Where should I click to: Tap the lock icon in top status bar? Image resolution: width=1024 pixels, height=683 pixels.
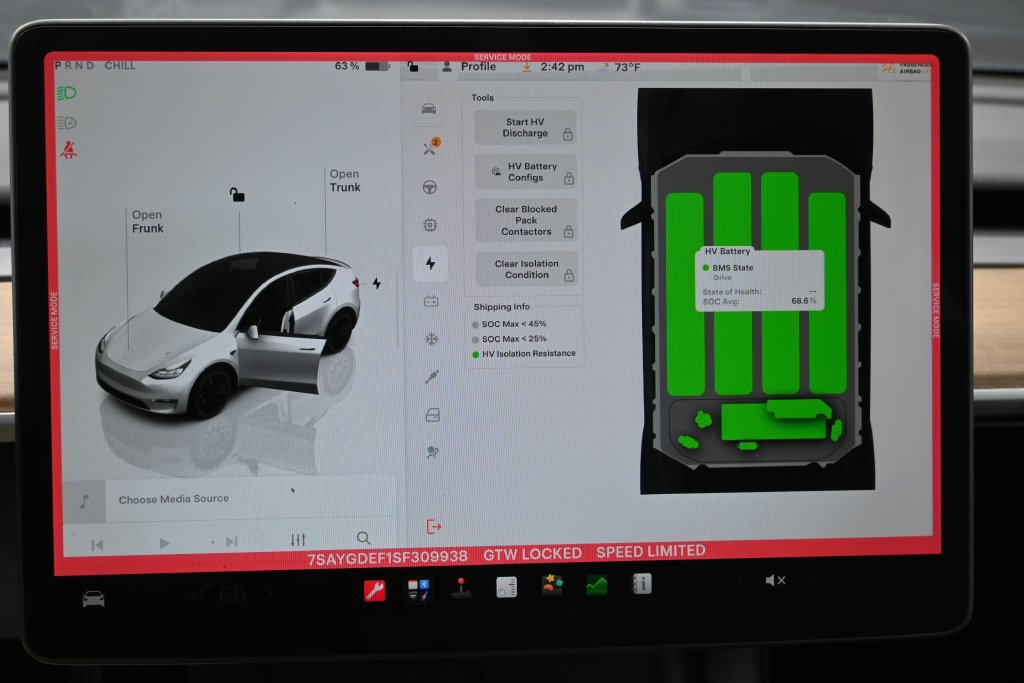(x=413, y=67)
